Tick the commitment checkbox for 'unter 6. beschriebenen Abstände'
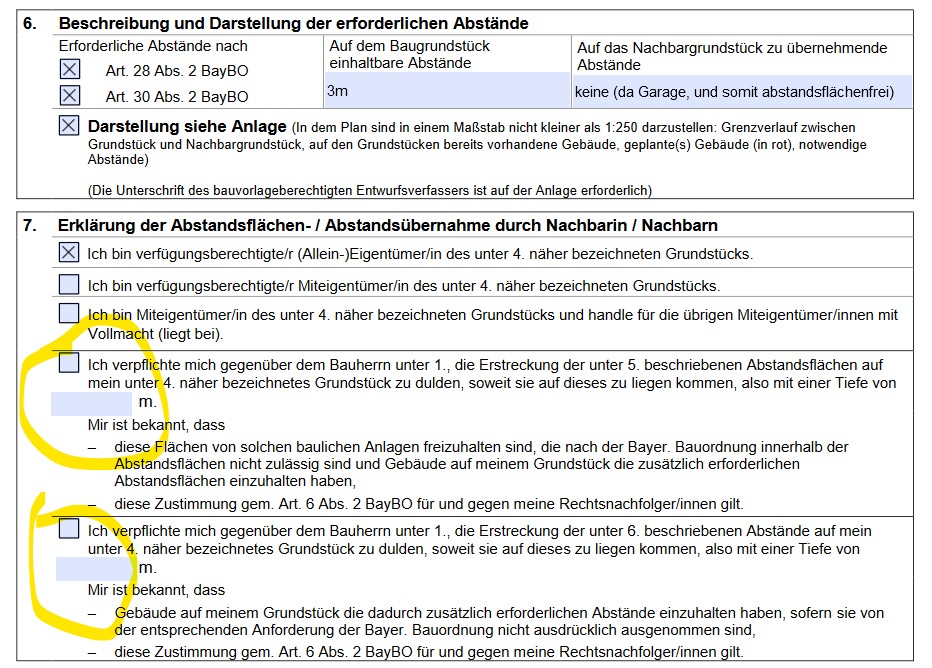The image size is (932, 668). click(69, 529)
